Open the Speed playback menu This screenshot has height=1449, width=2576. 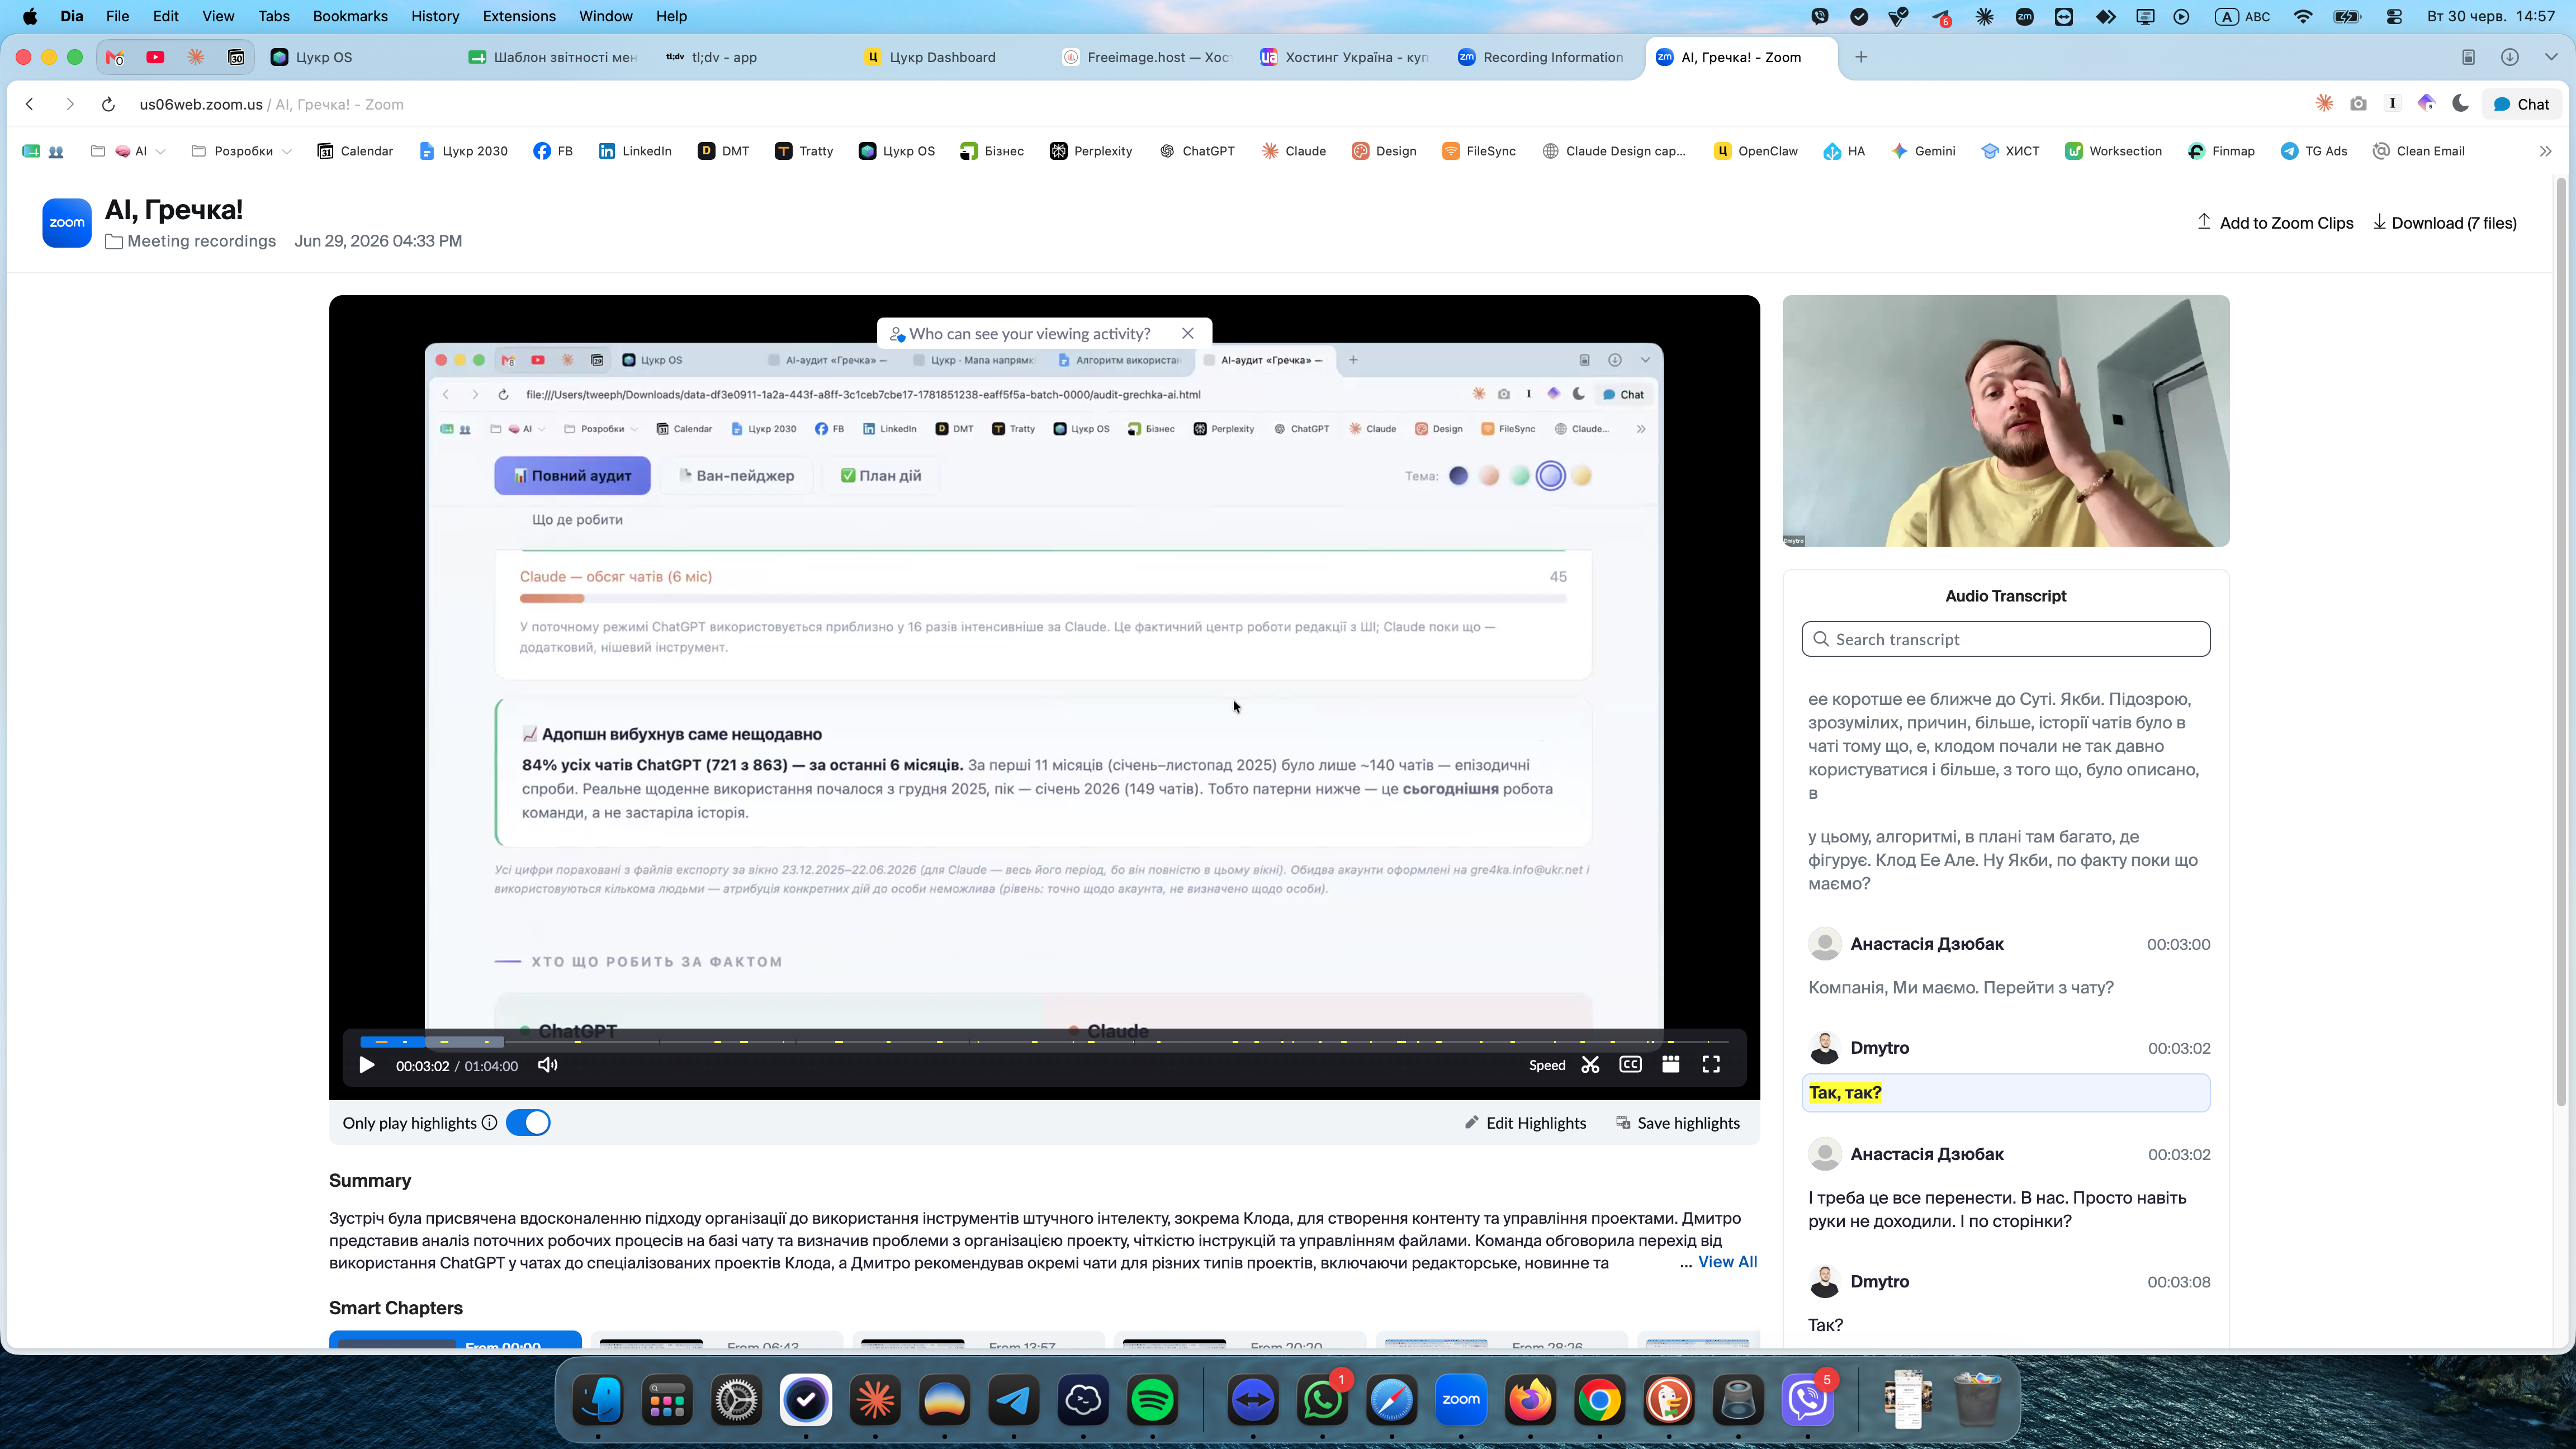pos(1547,1065)
